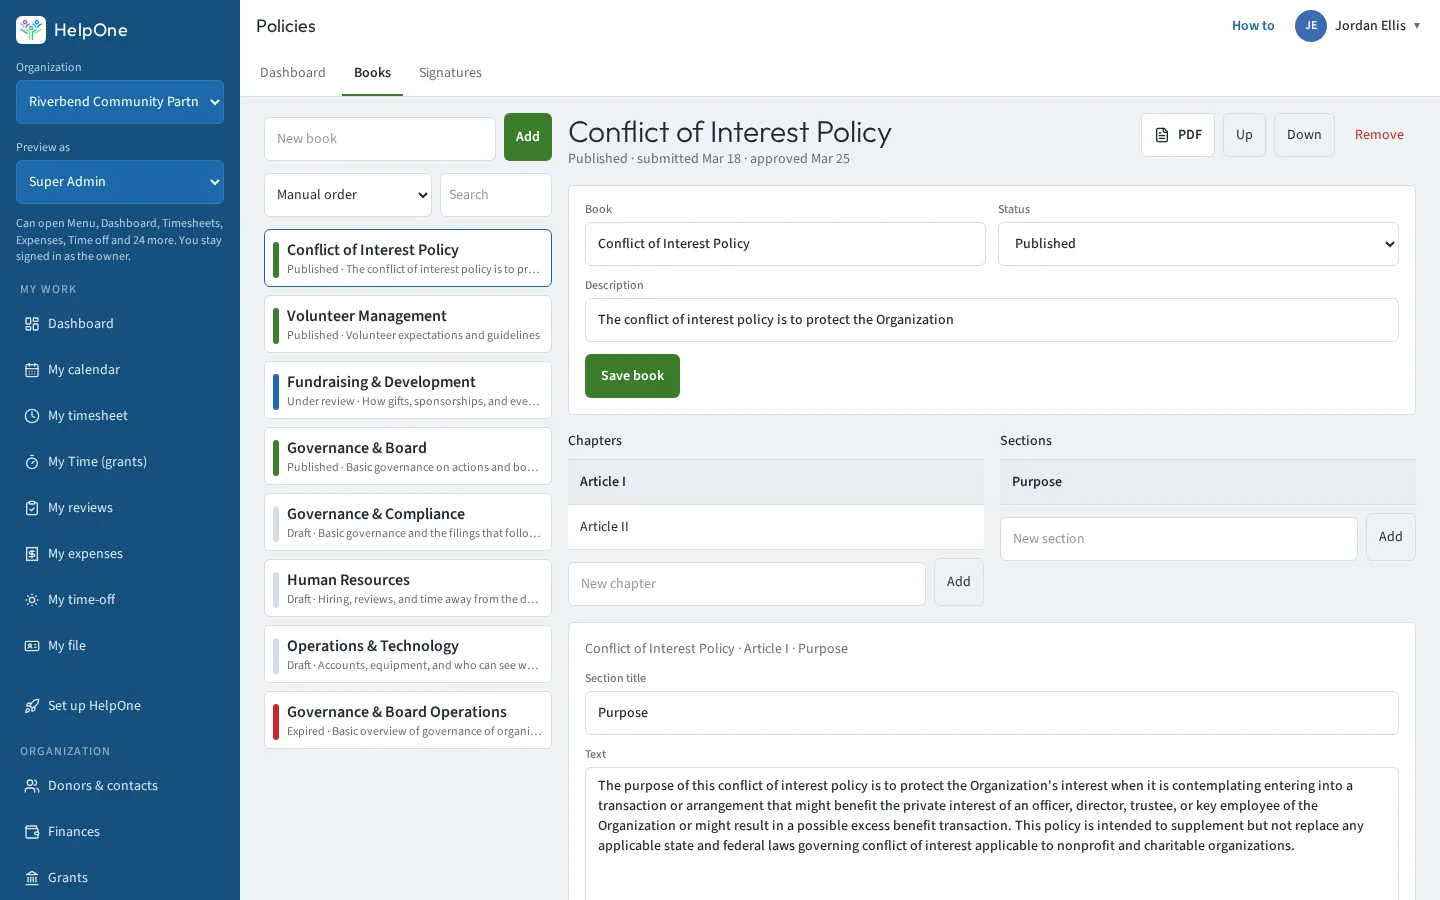Click the Finances wallet icon
The image size is (1440, 900).
(x=32, y=832)
